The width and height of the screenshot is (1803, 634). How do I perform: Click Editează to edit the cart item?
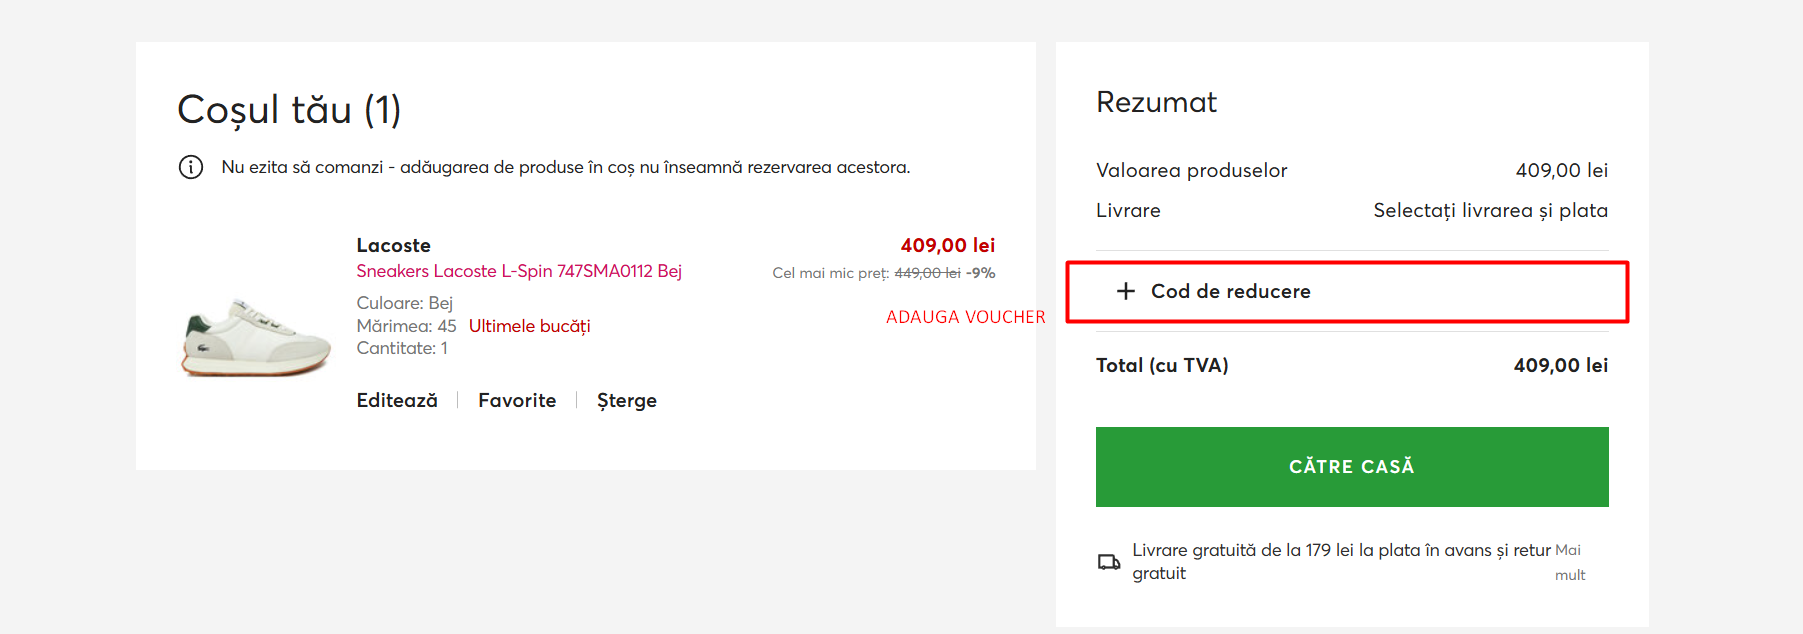pos(397,400)
